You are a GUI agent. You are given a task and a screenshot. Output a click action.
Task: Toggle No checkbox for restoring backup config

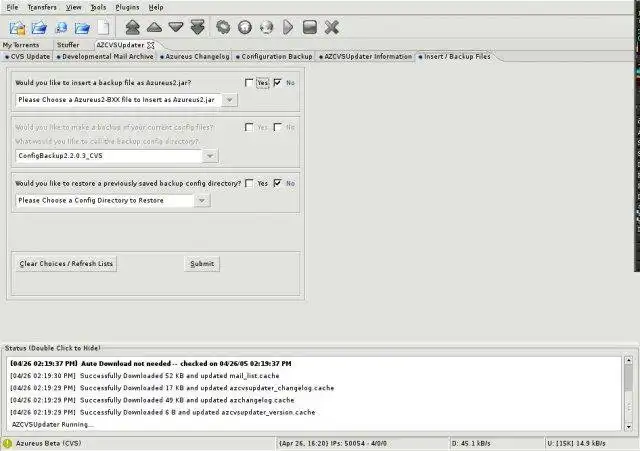point(278,183)
